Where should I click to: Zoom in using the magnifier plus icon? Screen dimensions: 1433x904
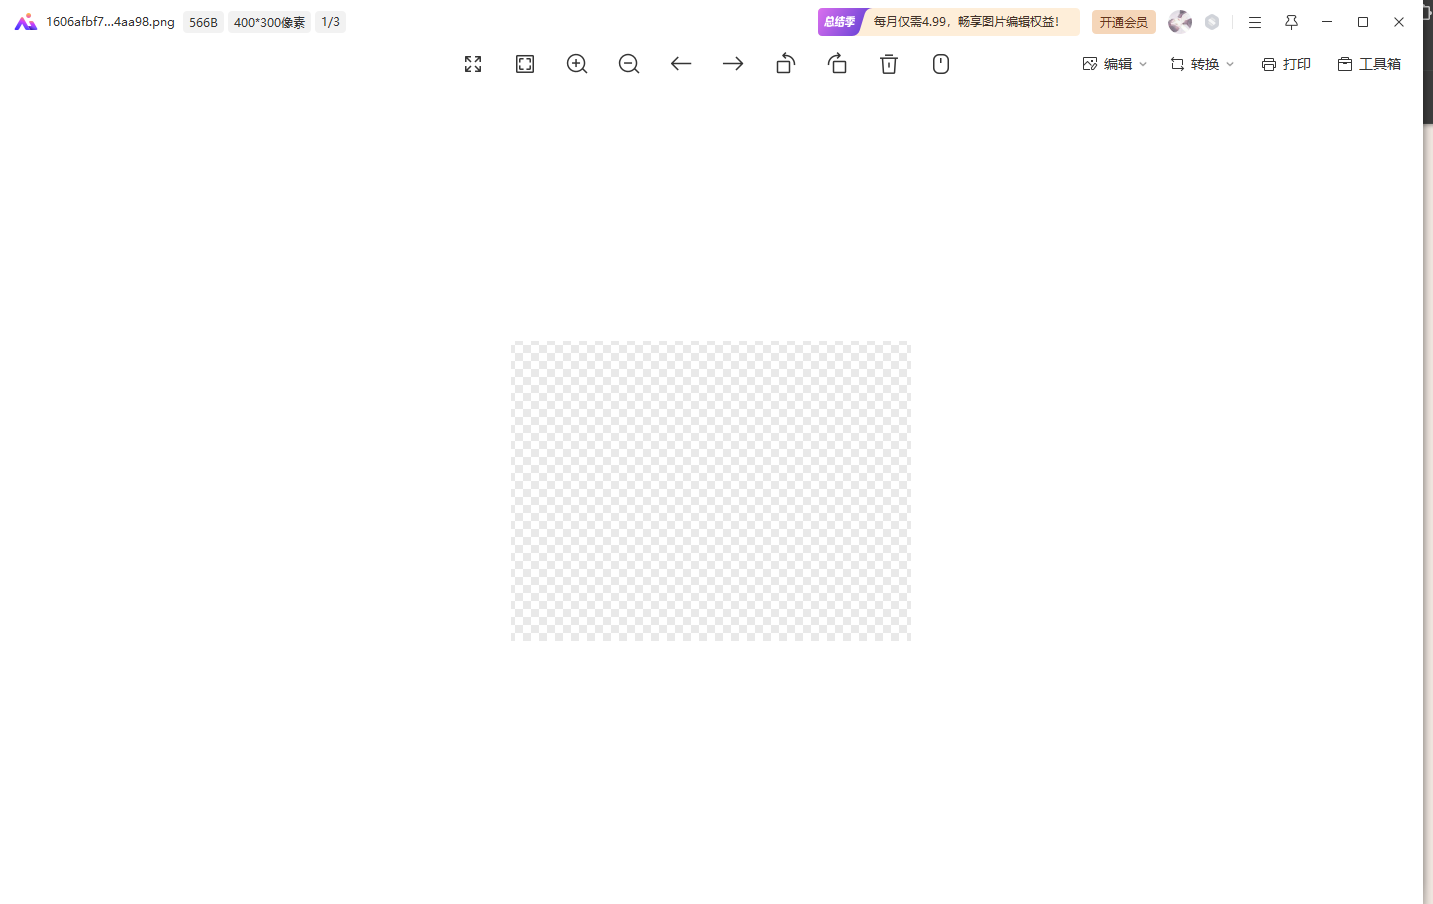click(x=577, y=64)
